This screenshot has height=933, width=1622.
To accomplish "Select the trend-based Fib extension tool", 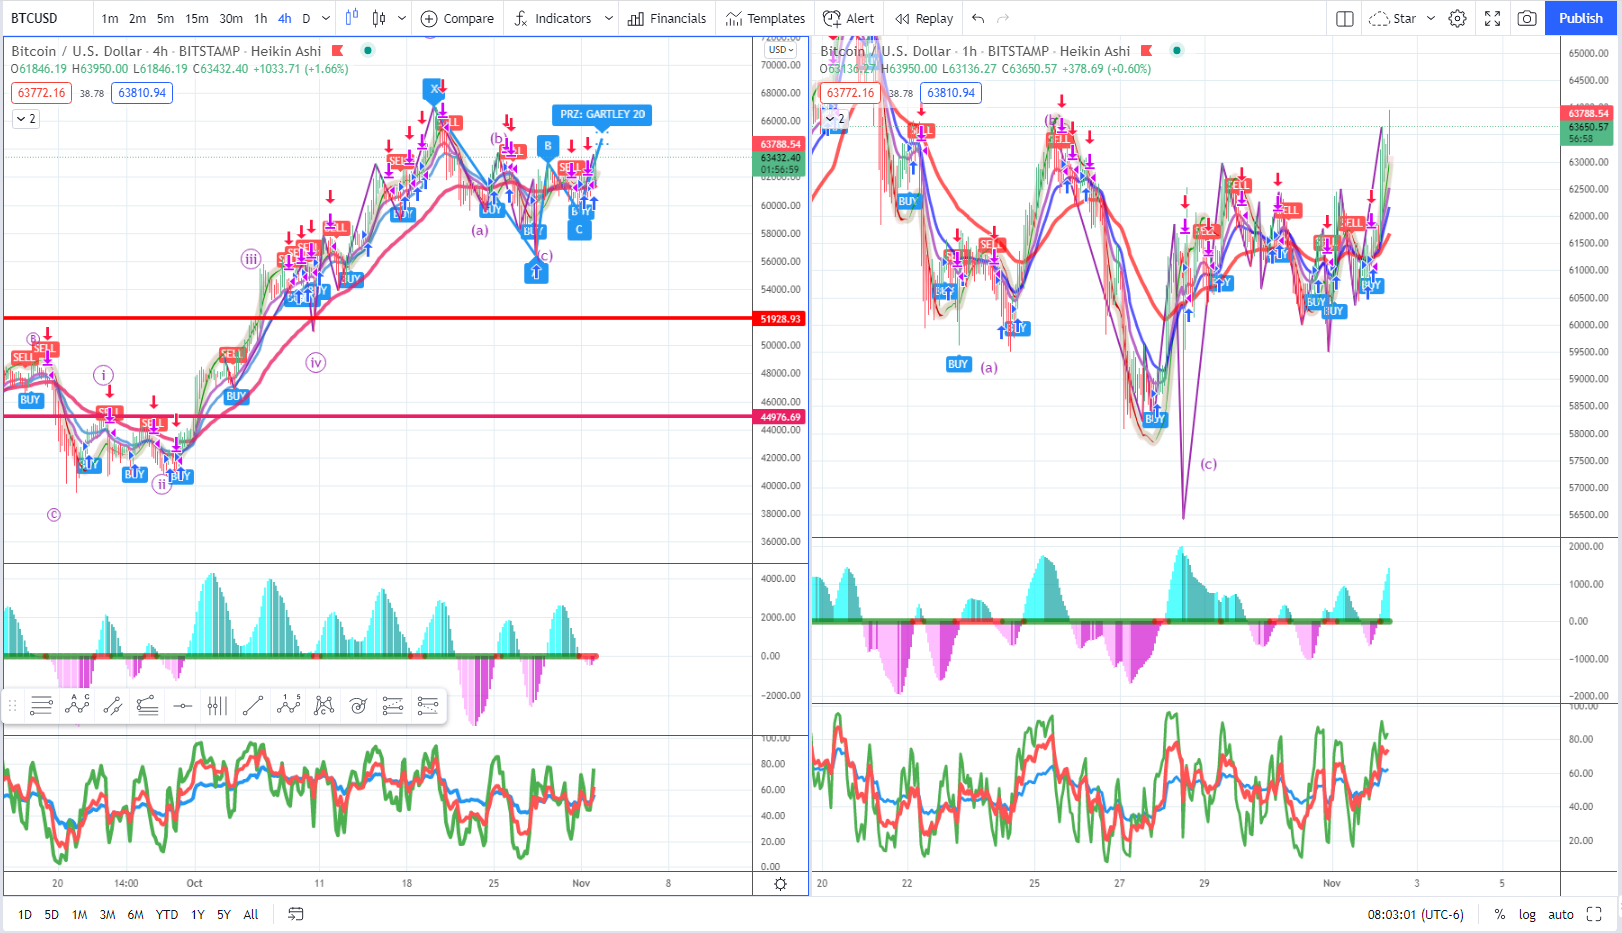I will [x=393, y=706].
